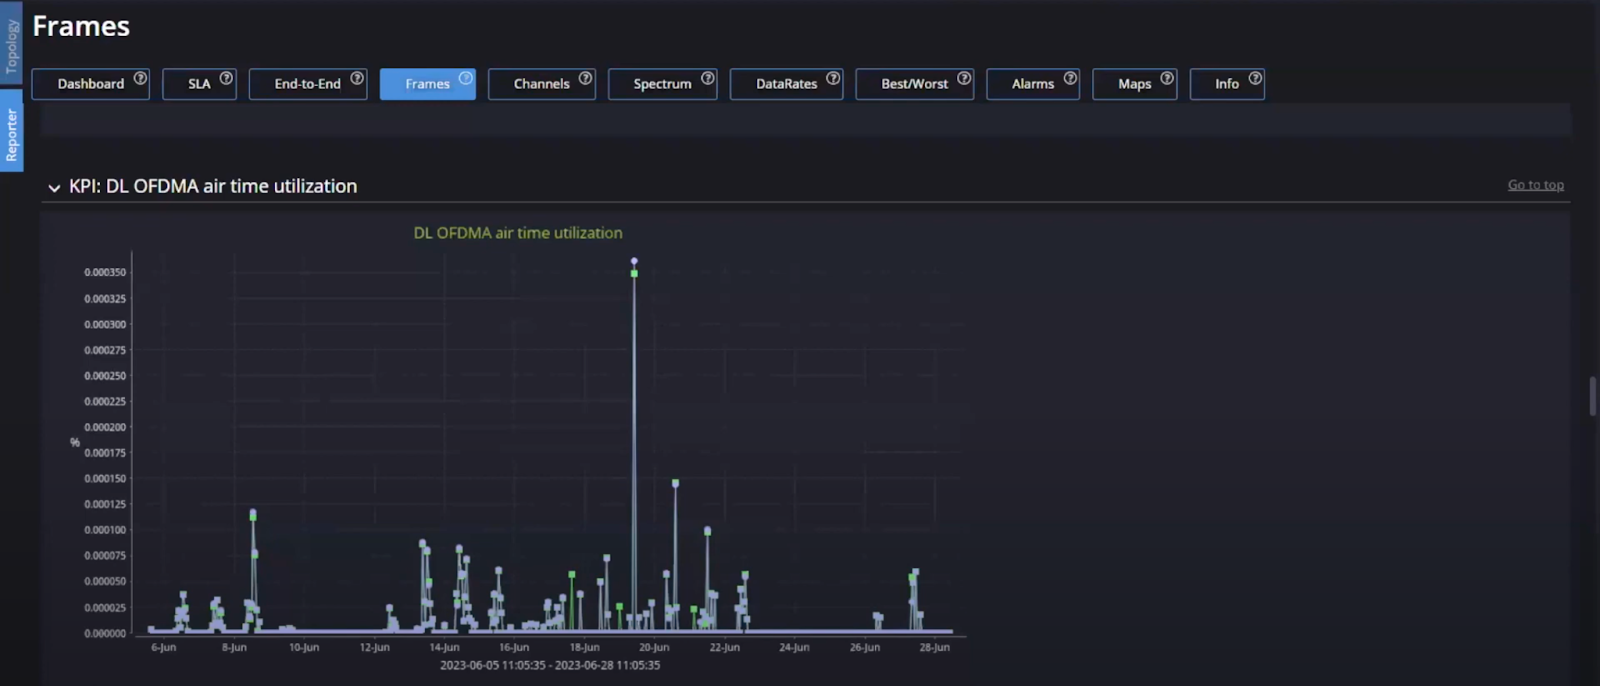Click the vertical scrollbar thumb
1600x686 pixels.
click(x=1592, y=396)
